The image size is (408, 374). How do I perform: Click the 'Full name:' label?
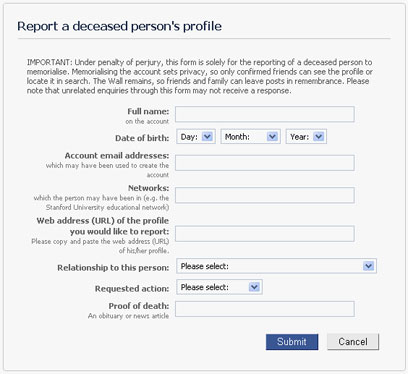coord(148,111)
